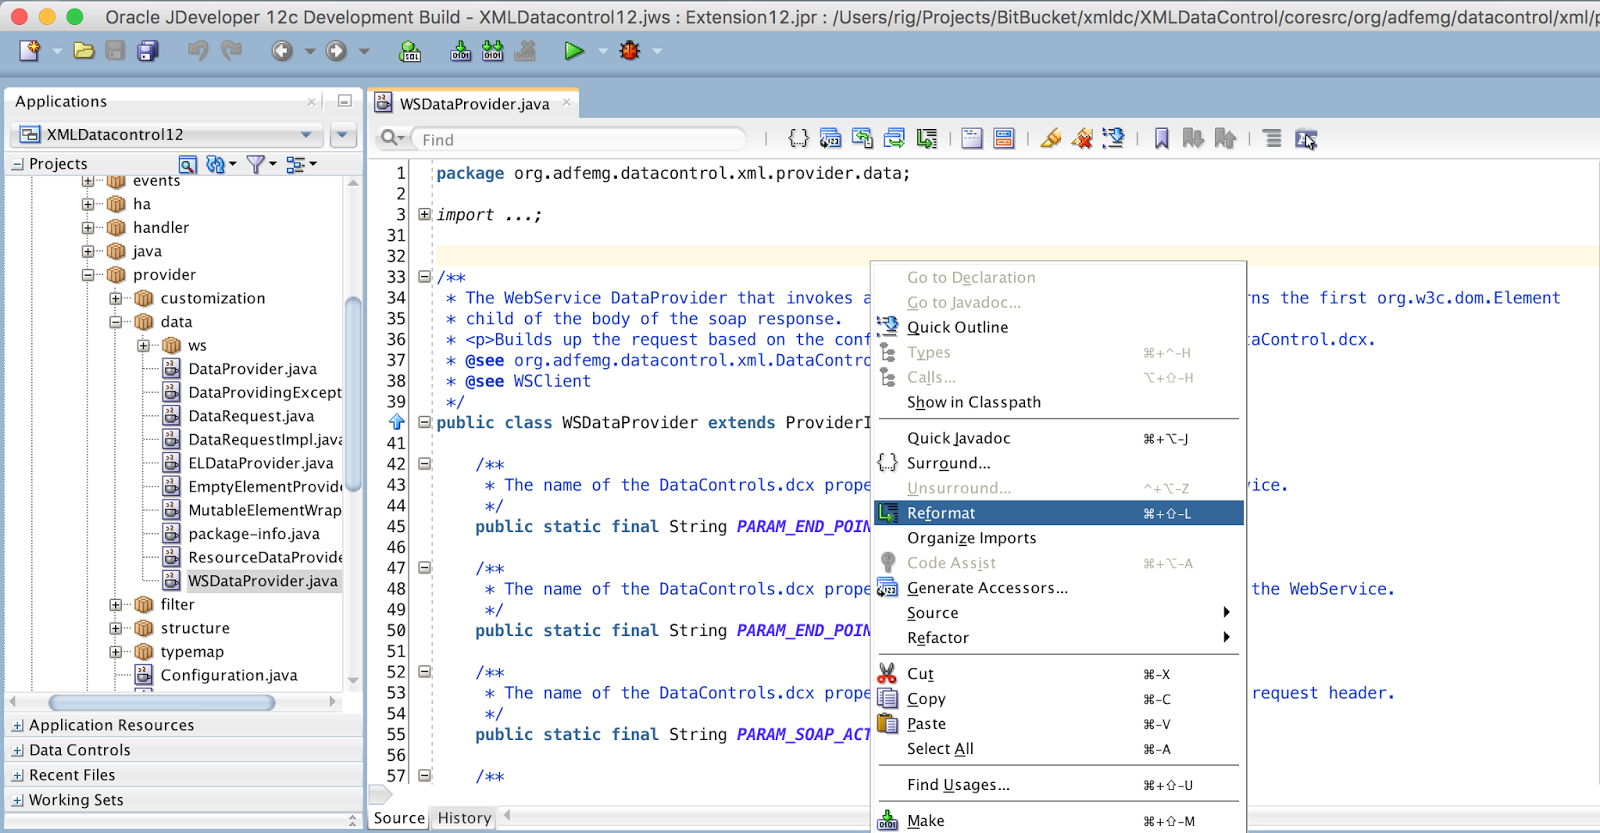Switch to the History tab
Screen dimensions: 1600x833
(464, 818)
